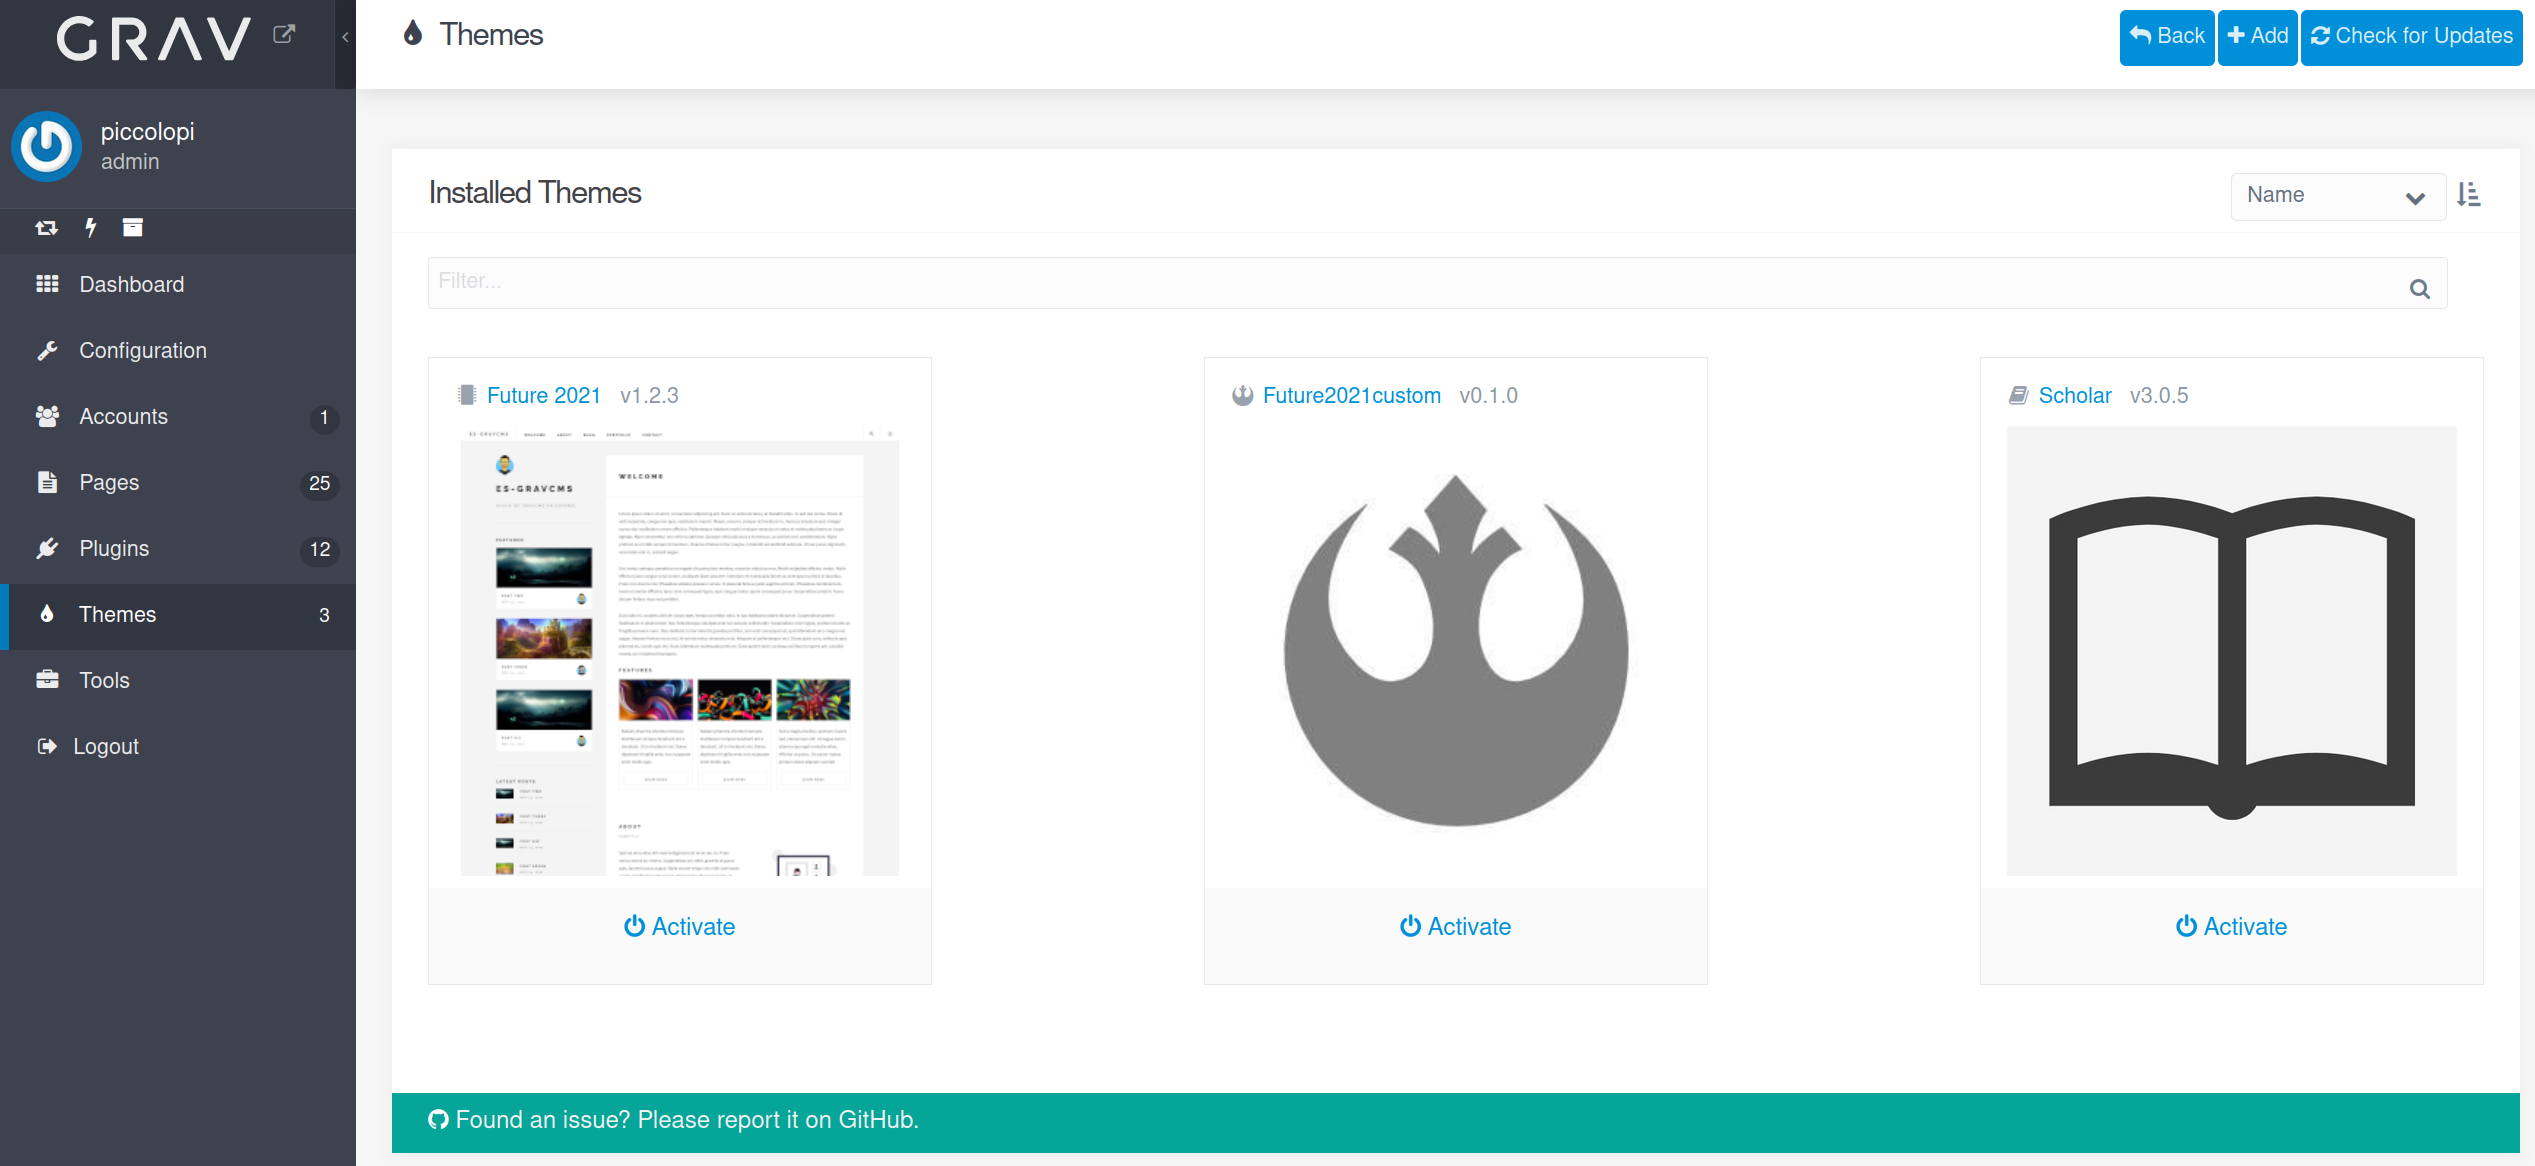Activate the Future2021custom theme
This screenshot has height=1166, width=2535.
click(x=1456, y=927)
